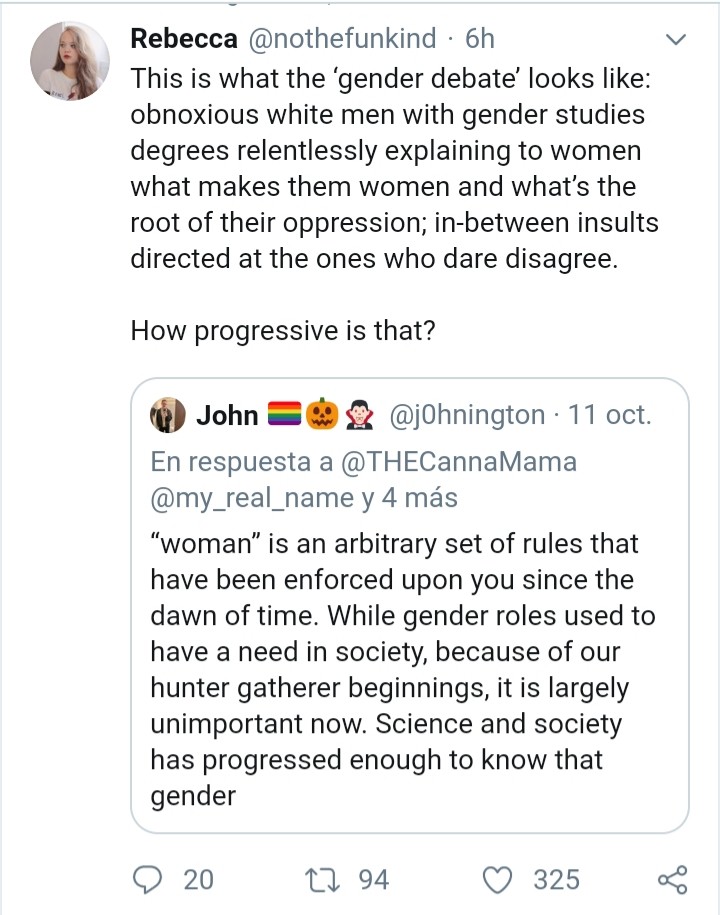Open Rebecca's display name link
The image size is (720, 915).
[x=184, y=39]
